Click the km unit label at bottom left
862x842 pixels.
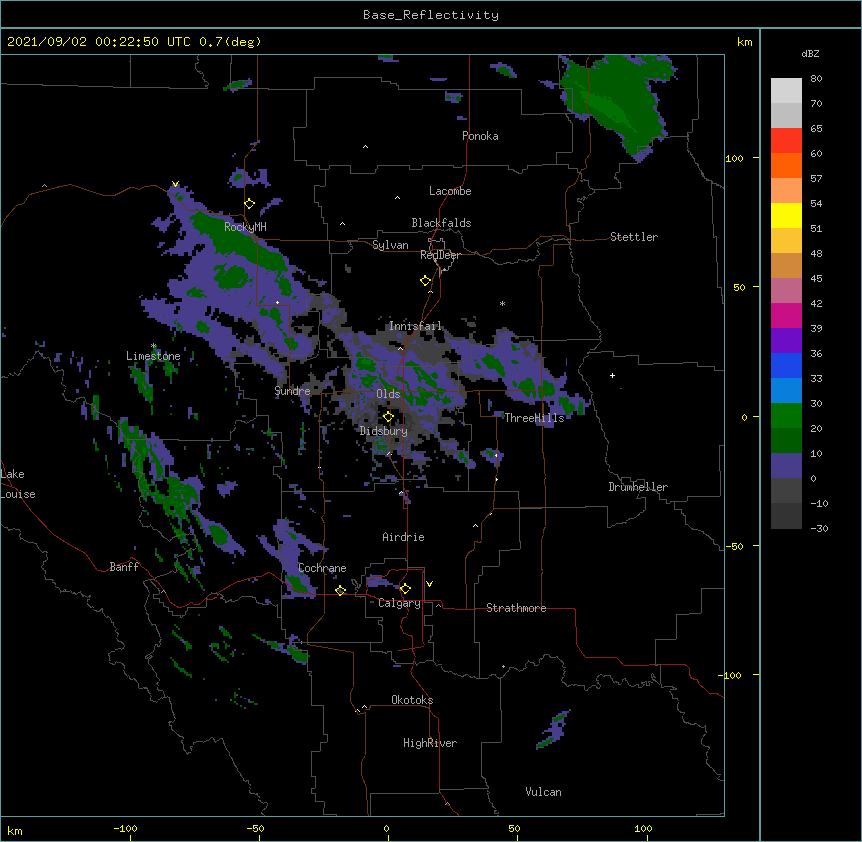coord(15,830)
